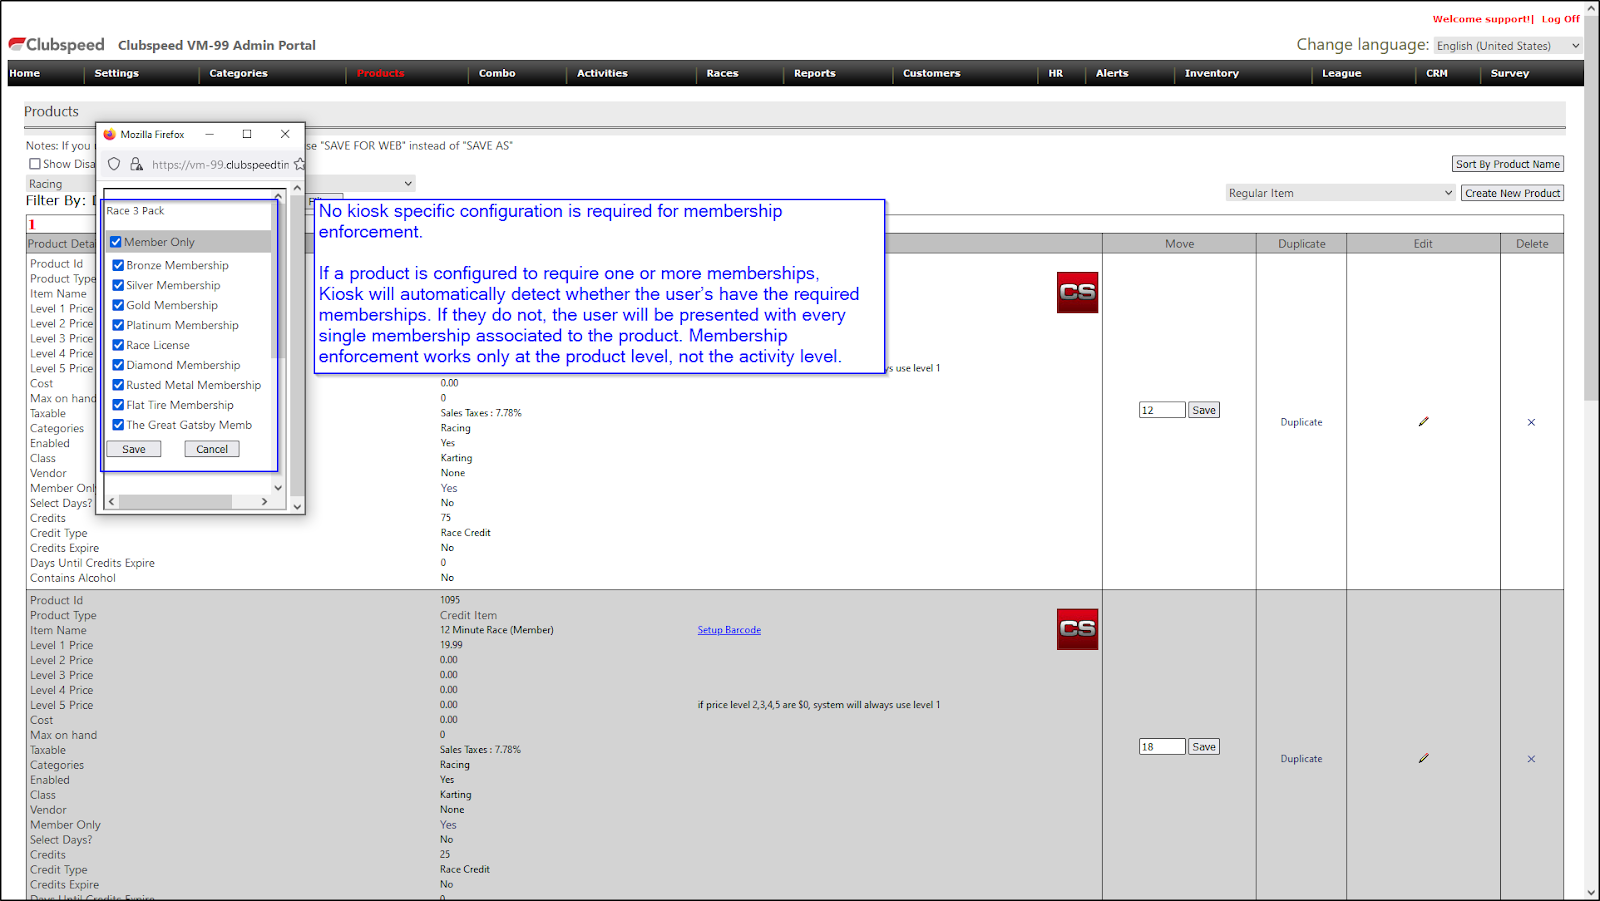Uncheck Race License
This screenshot has height=901, width=1600.
pos(118,345)
